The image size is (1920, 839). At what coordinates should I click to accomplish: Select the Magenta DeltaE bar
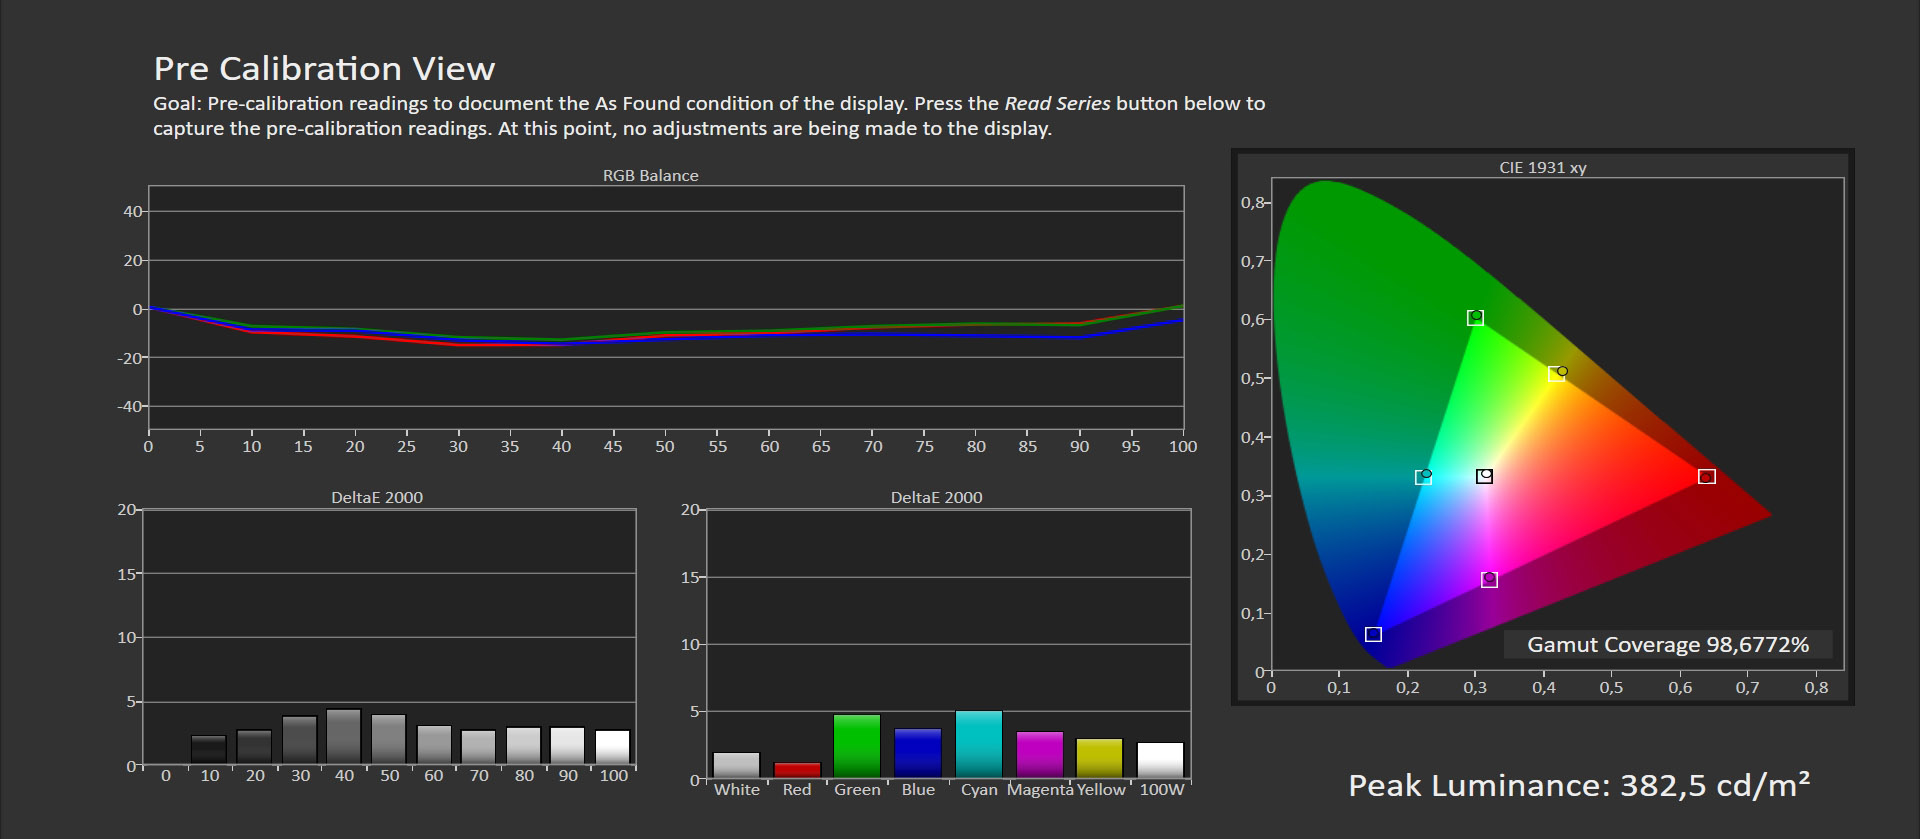[1040, 755]
